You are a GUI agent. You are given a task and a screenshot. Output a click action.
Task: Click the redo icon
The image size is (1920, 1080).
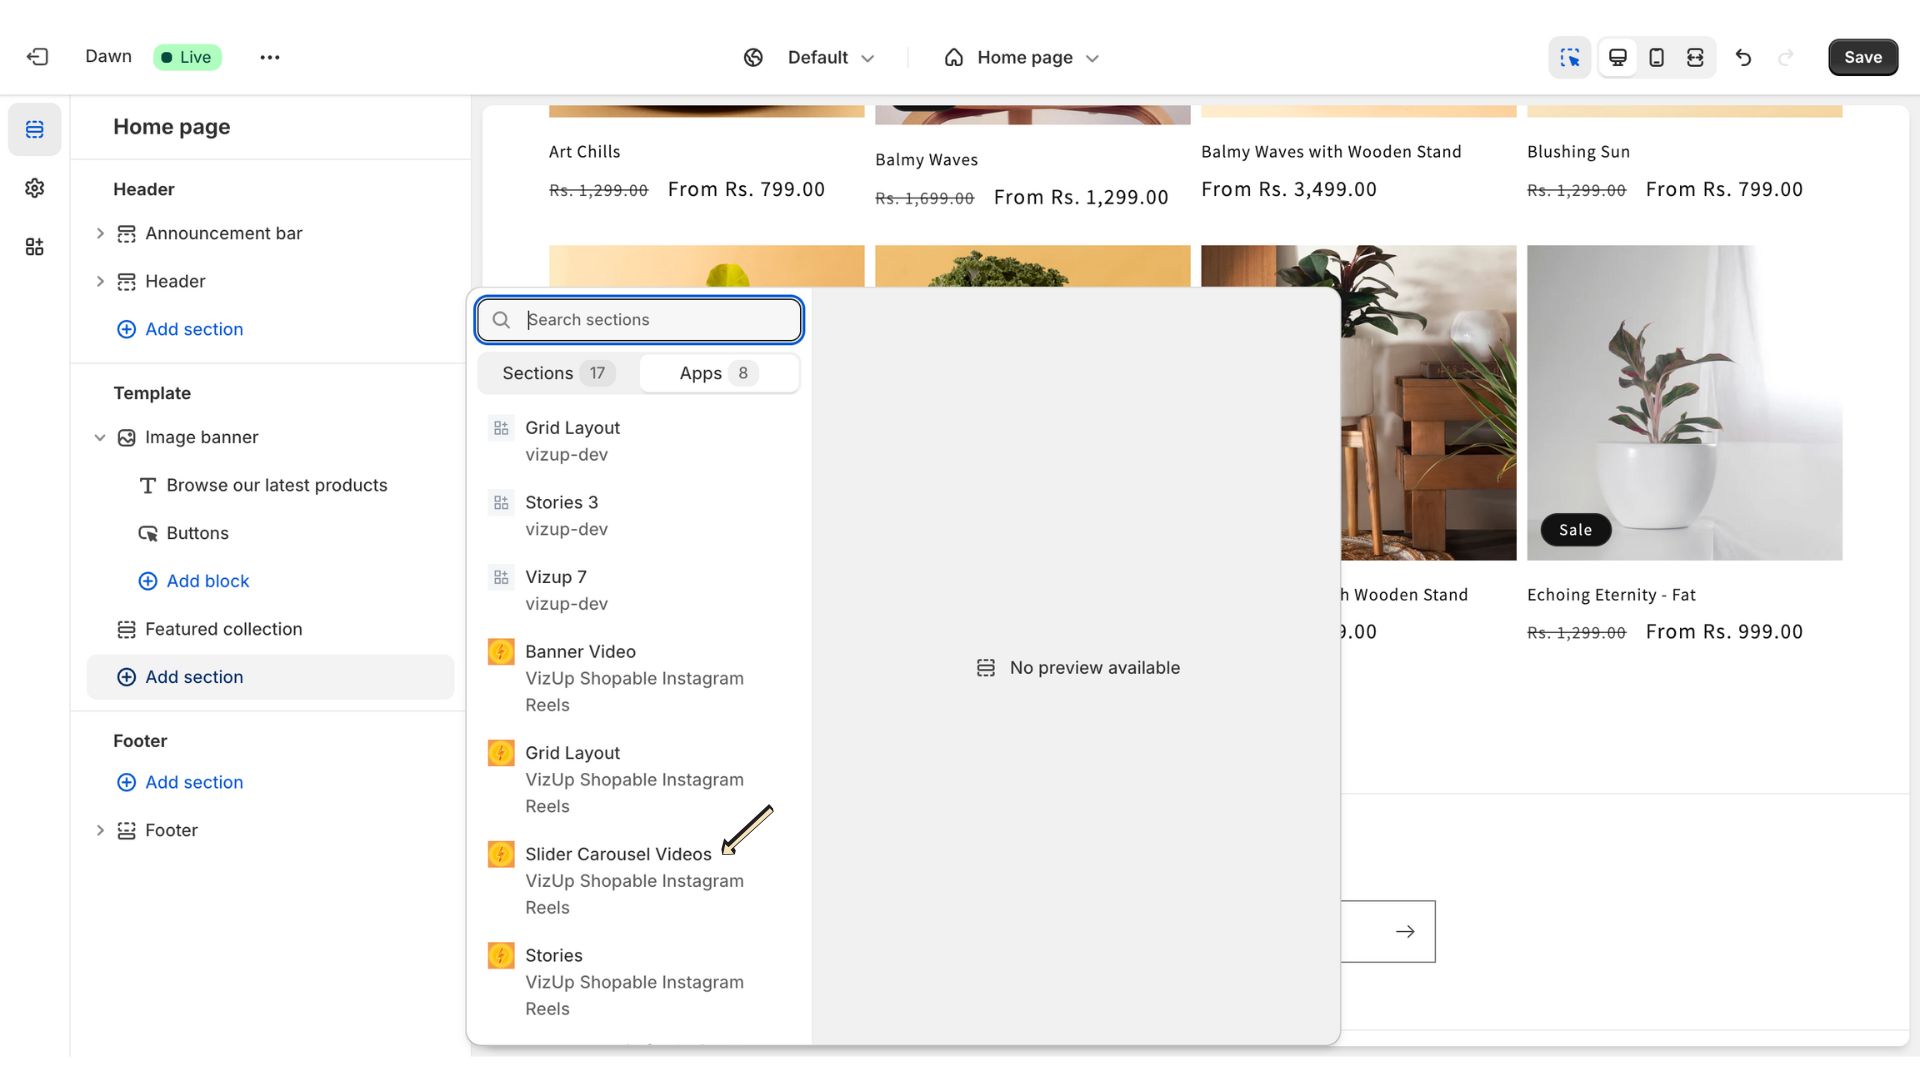coord(1784,58)
